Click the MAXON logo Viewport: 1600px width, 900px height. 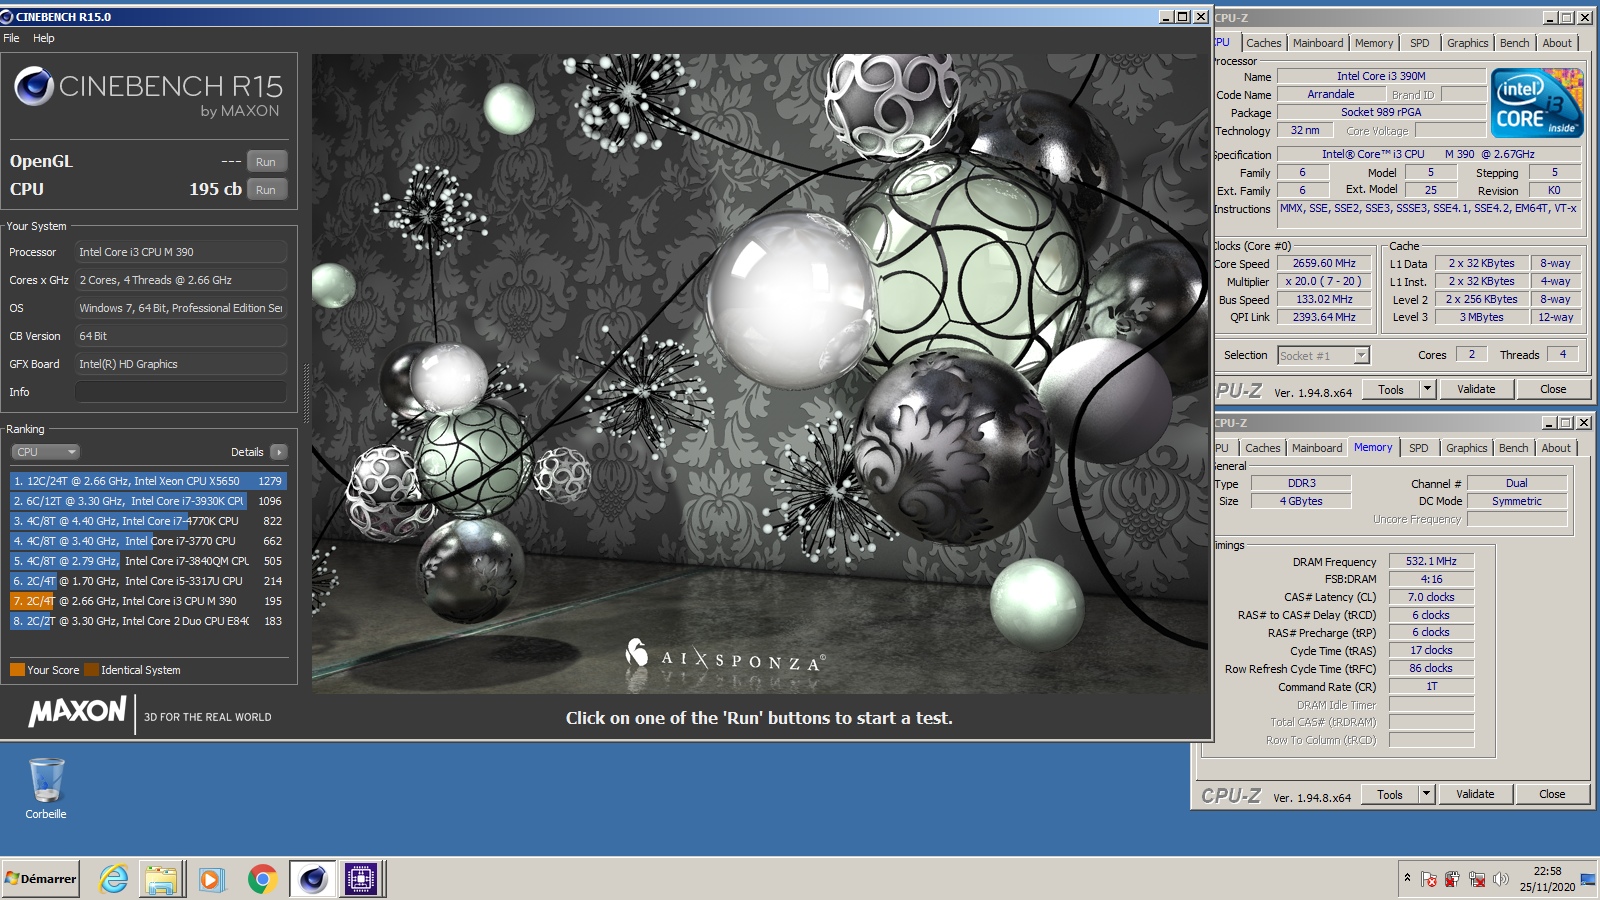[78, 712]
